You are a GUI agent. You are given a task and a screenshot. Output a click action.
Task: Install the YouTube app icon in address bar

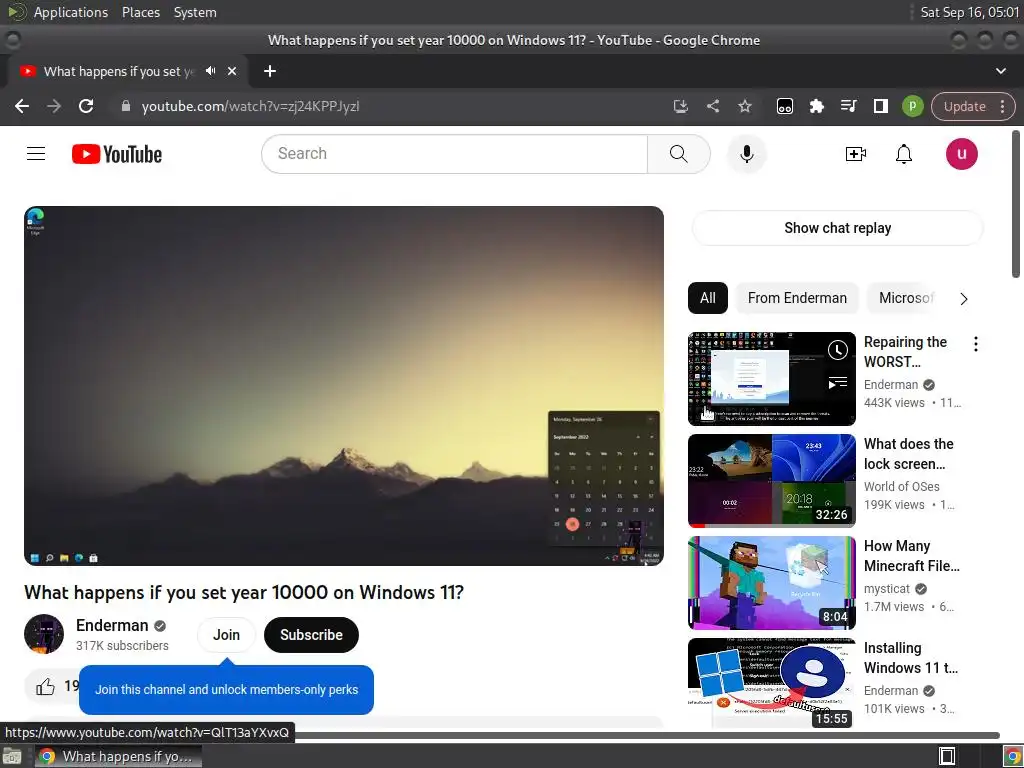(680, 106)
